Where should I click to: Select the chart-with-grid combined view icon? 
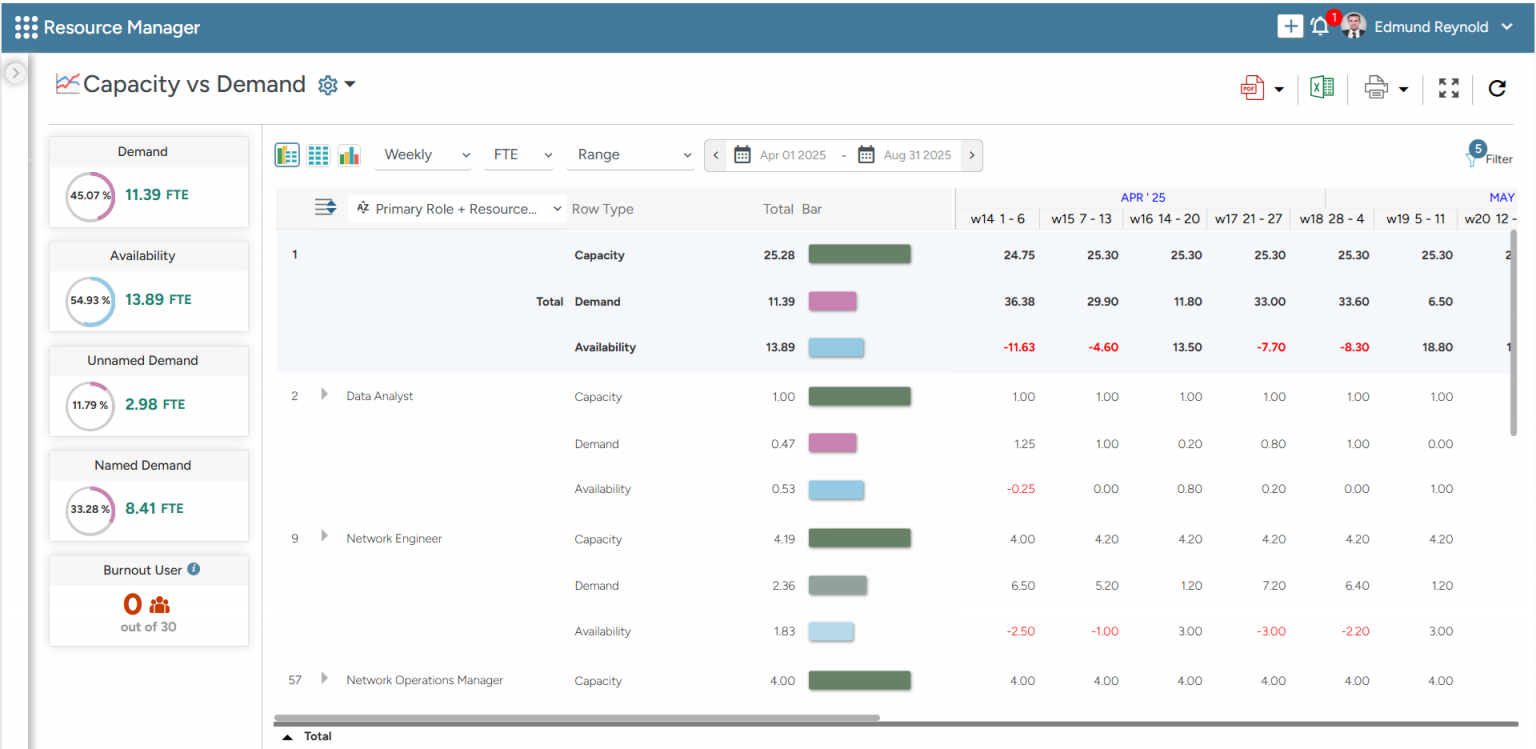[x=287, y=155]
